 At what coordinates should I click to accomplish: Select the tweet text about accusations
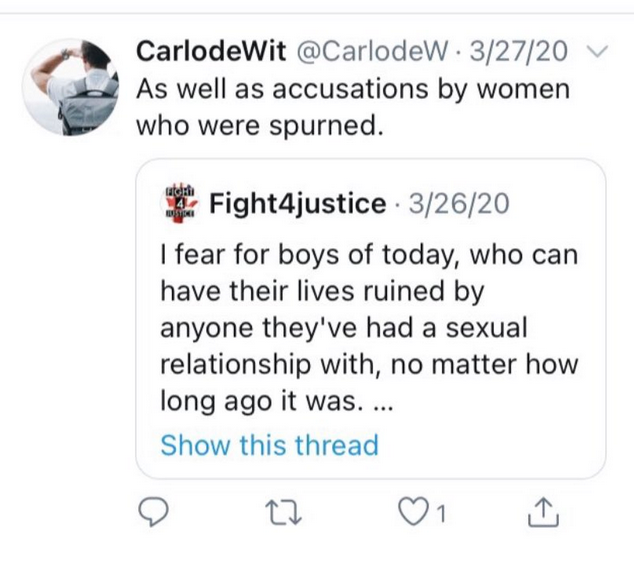pos(353,107)
